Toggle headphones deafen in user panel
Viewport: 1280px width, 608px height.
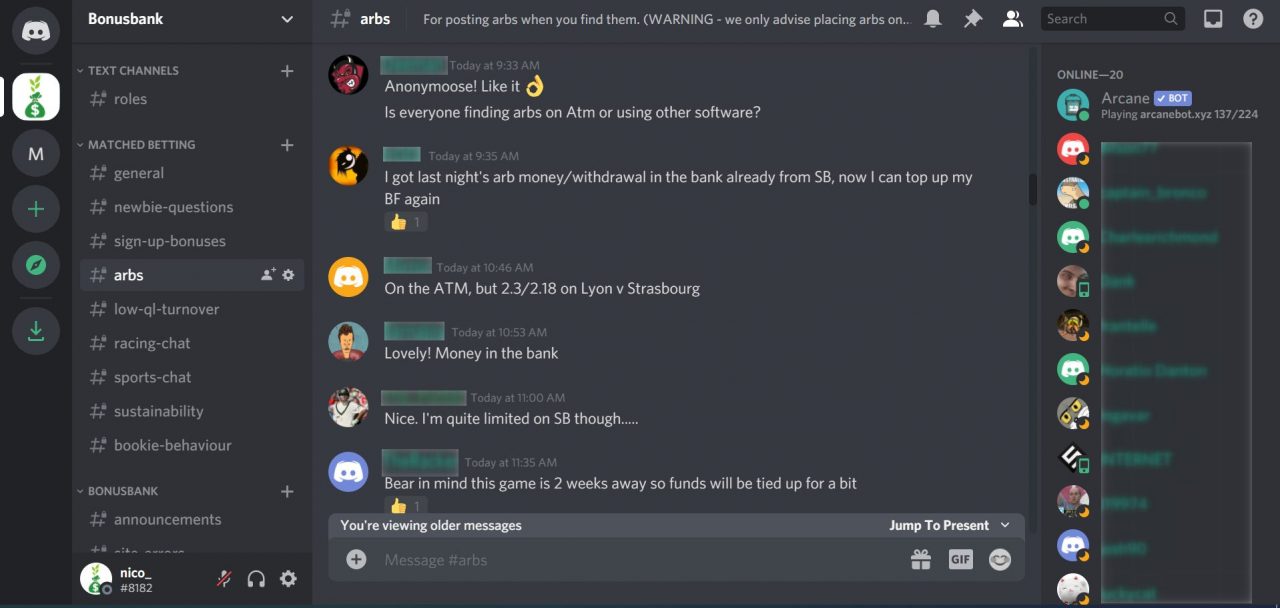(256, 579)
